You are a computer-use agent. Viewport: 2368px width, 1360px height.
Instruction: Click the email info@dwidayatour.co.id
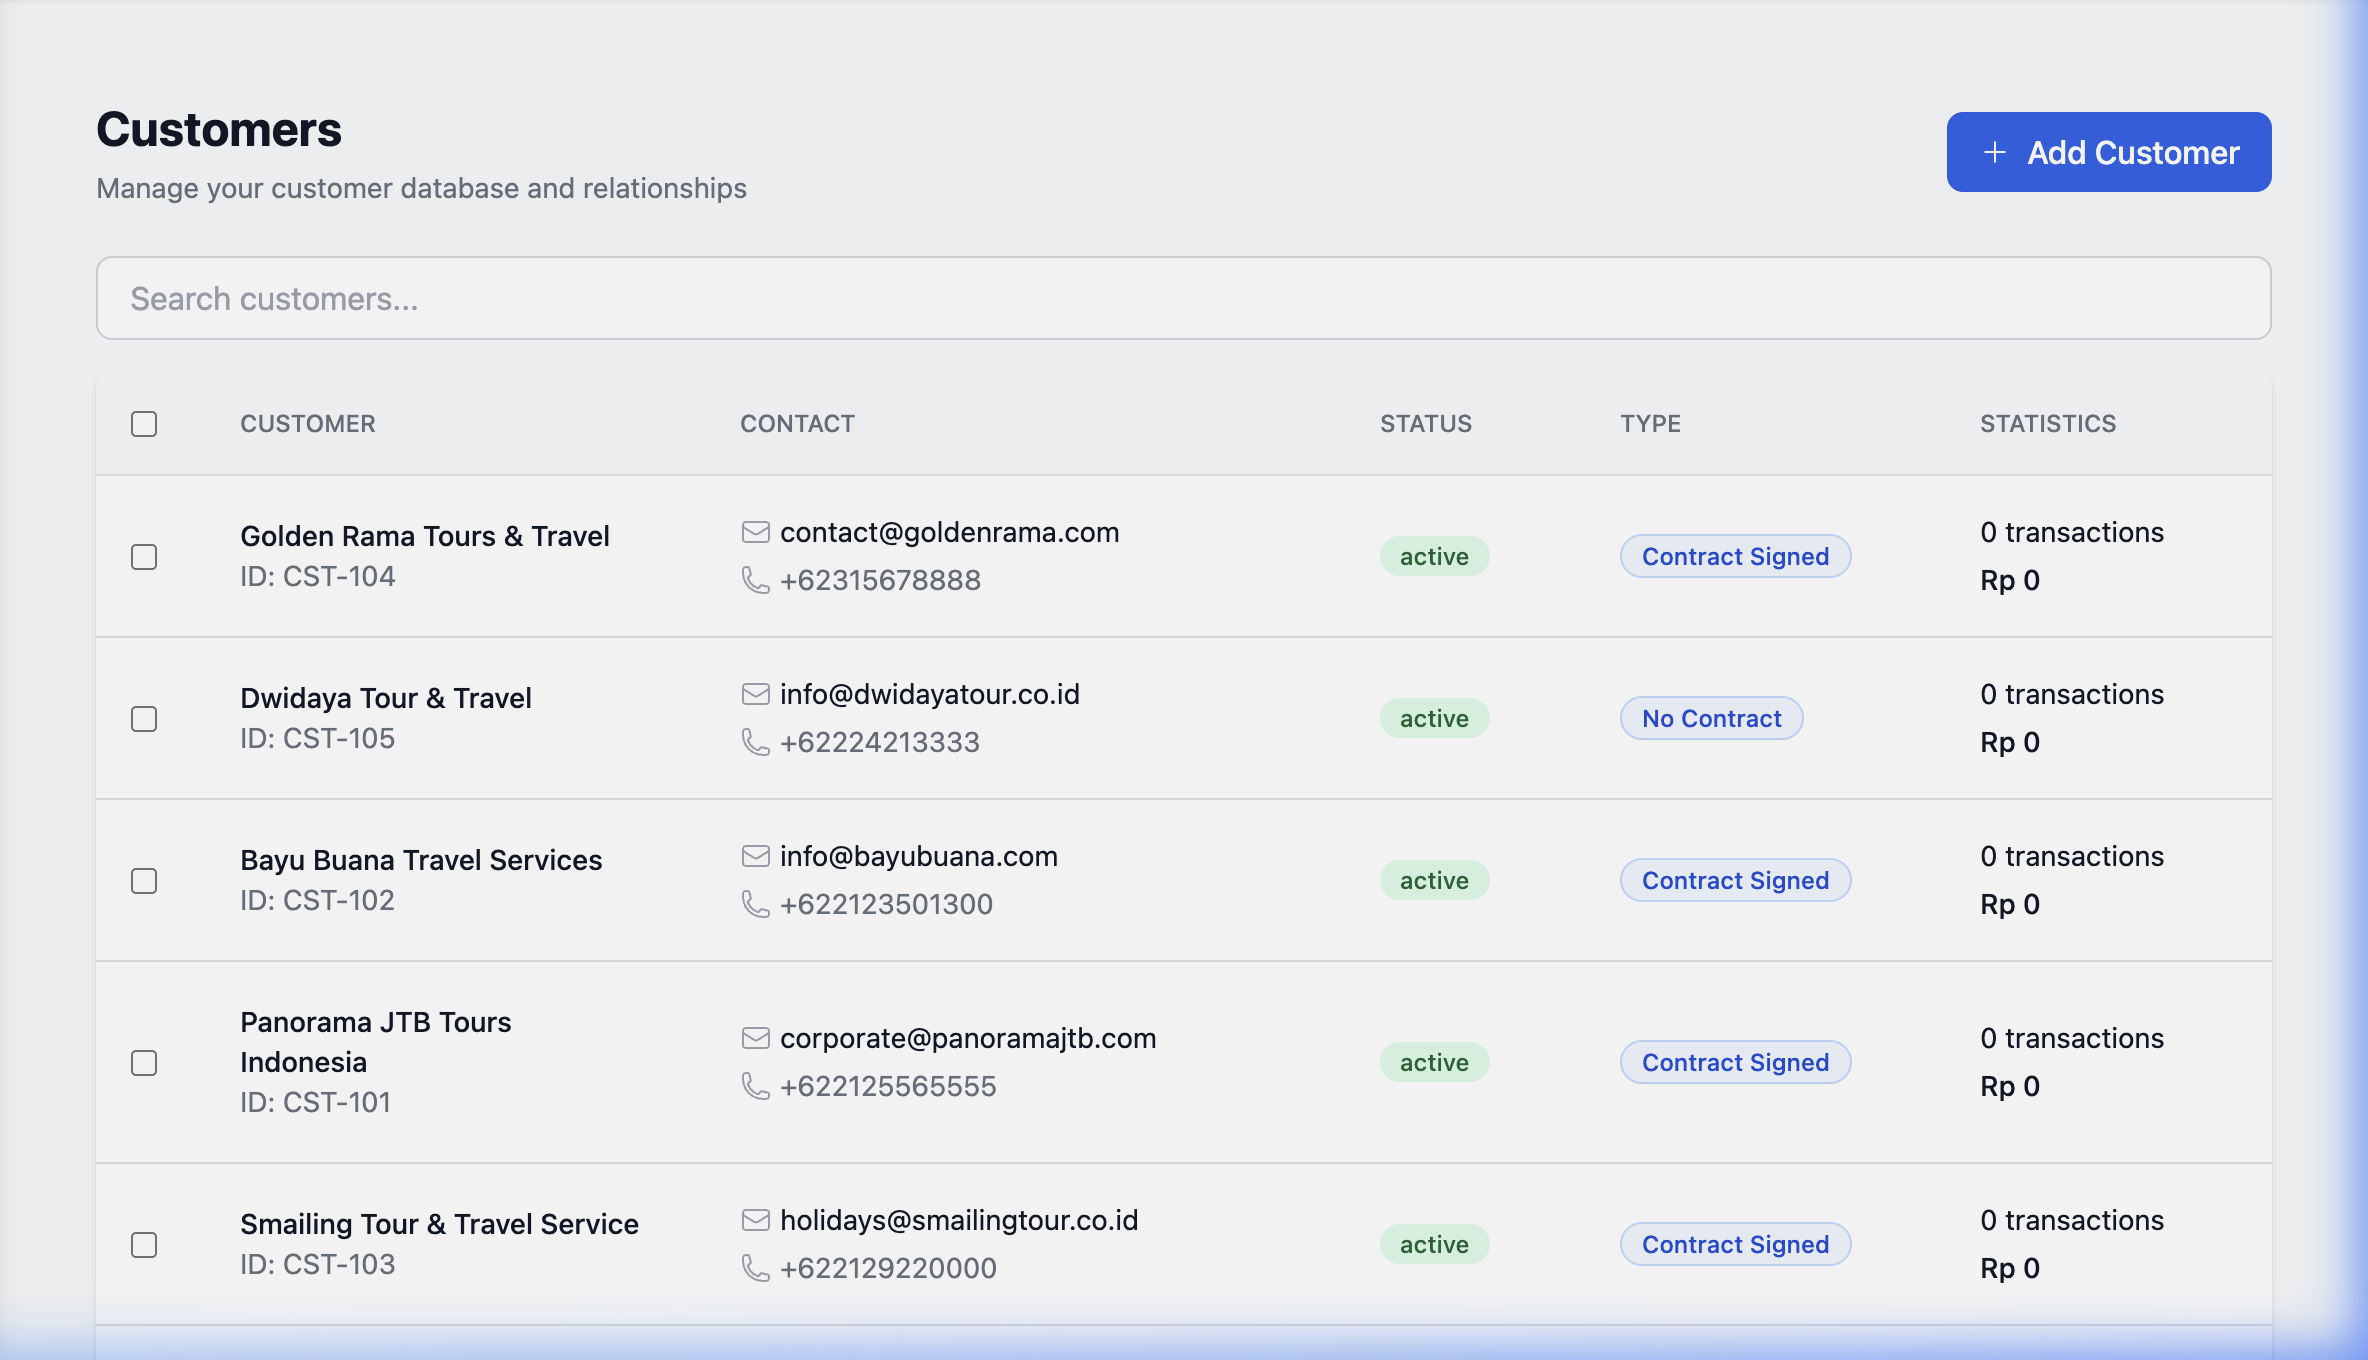(930, 694)
